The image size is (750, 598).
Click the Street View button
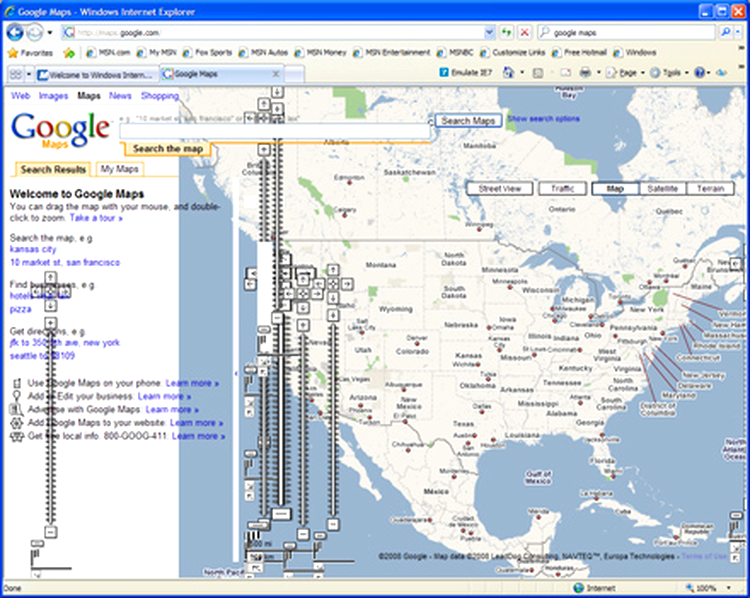pos(498,188)
